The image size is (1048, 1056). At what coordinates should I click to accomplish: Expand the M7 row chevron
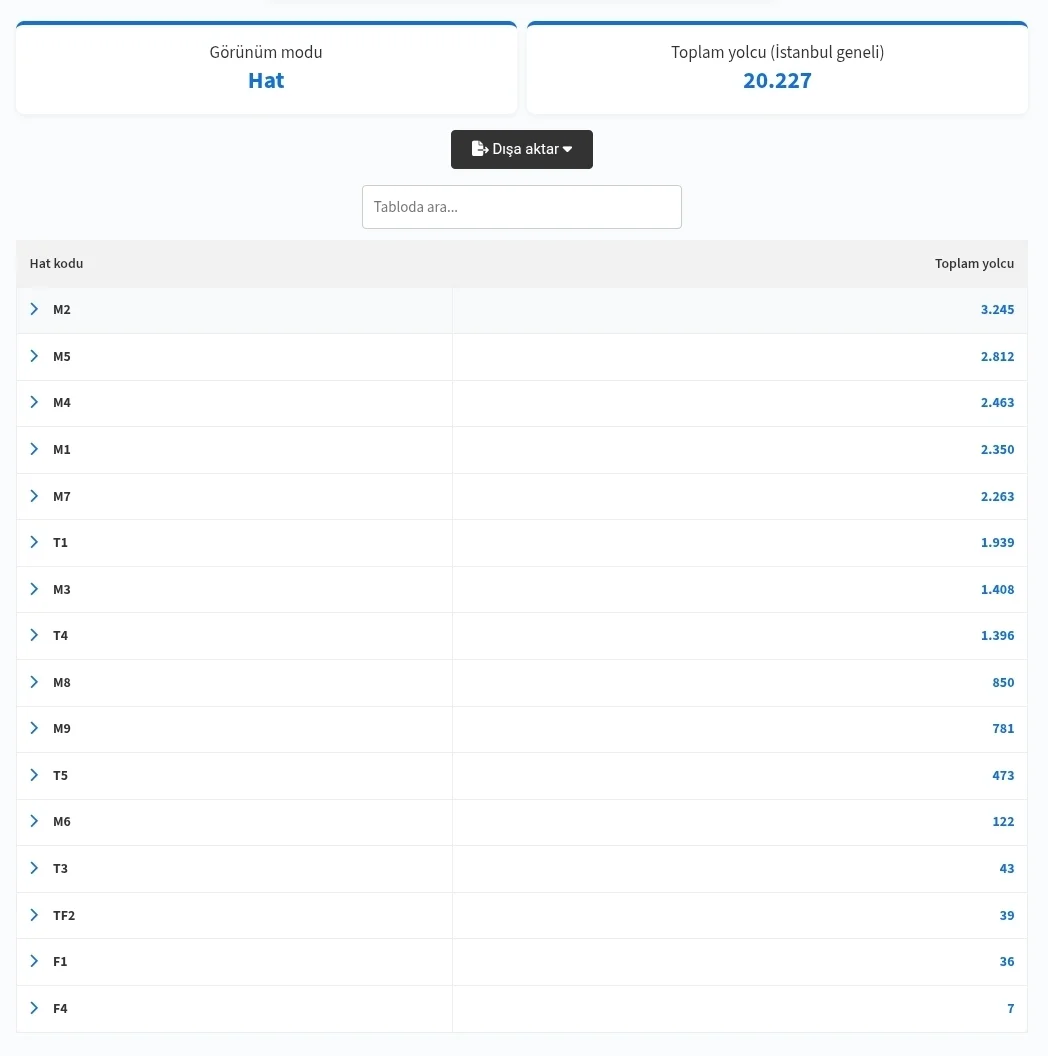tap(34, 496)
